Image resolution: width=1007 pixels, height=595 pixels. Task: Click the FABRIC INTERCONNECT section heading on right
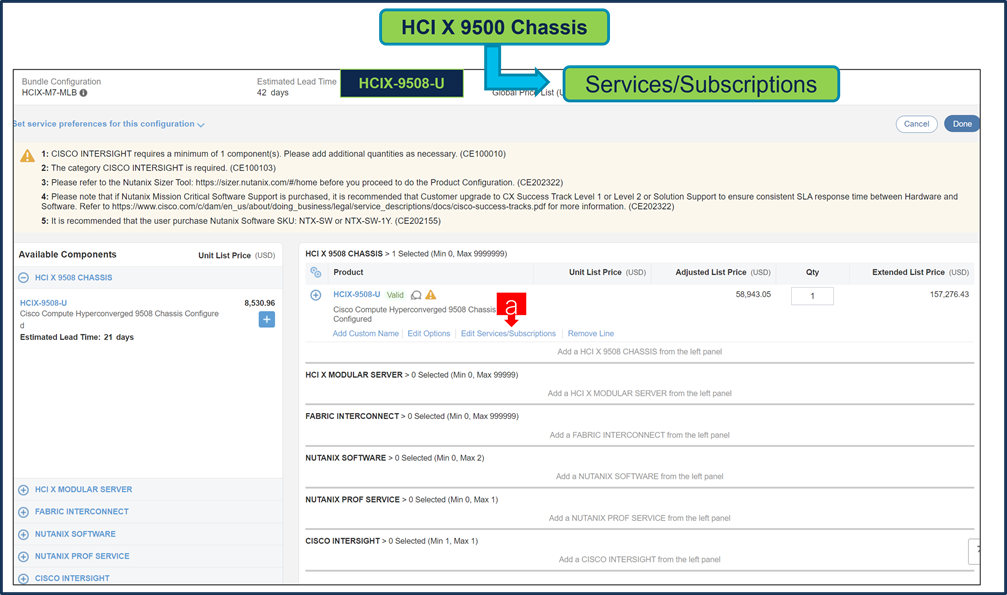pos(352,416)
